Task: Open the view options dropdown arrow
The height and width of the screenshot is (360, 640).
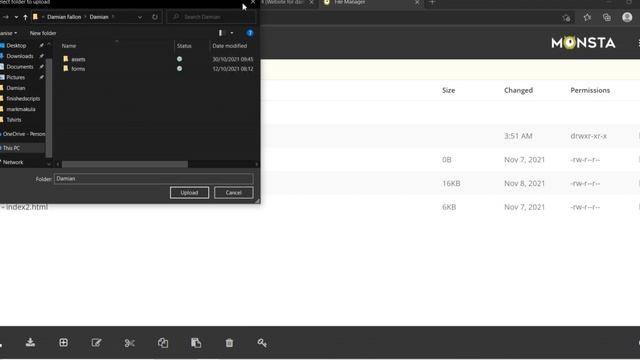Action: point(232,33)
